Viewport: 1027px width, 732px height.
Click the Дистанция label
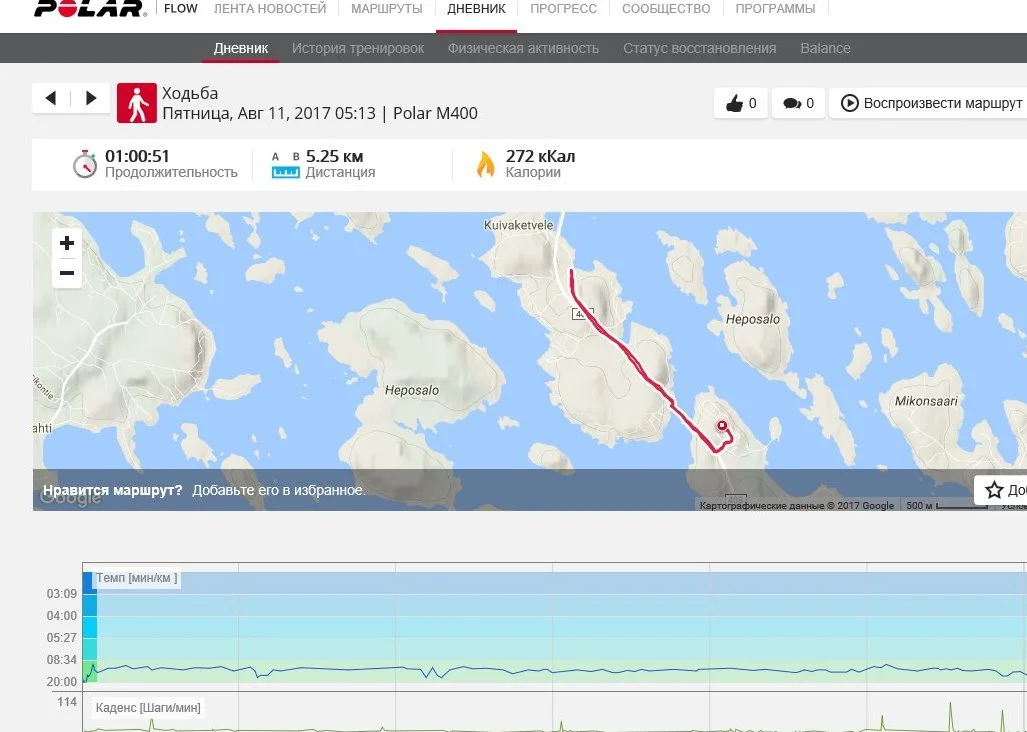pos(341,172)
